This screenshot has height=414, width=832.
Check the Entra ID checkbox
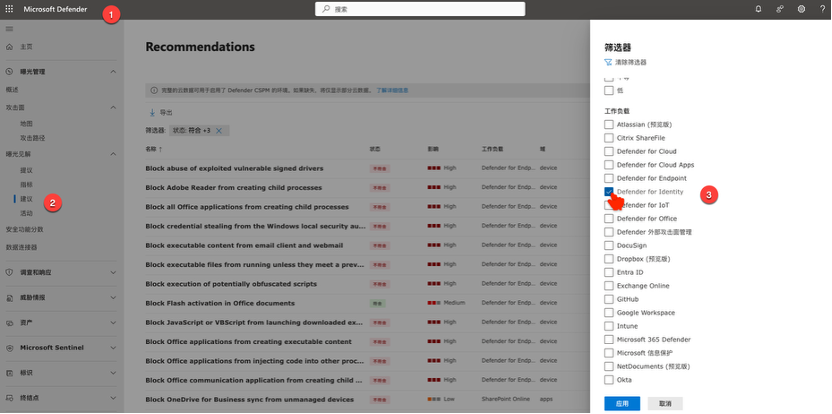point(609,272)
